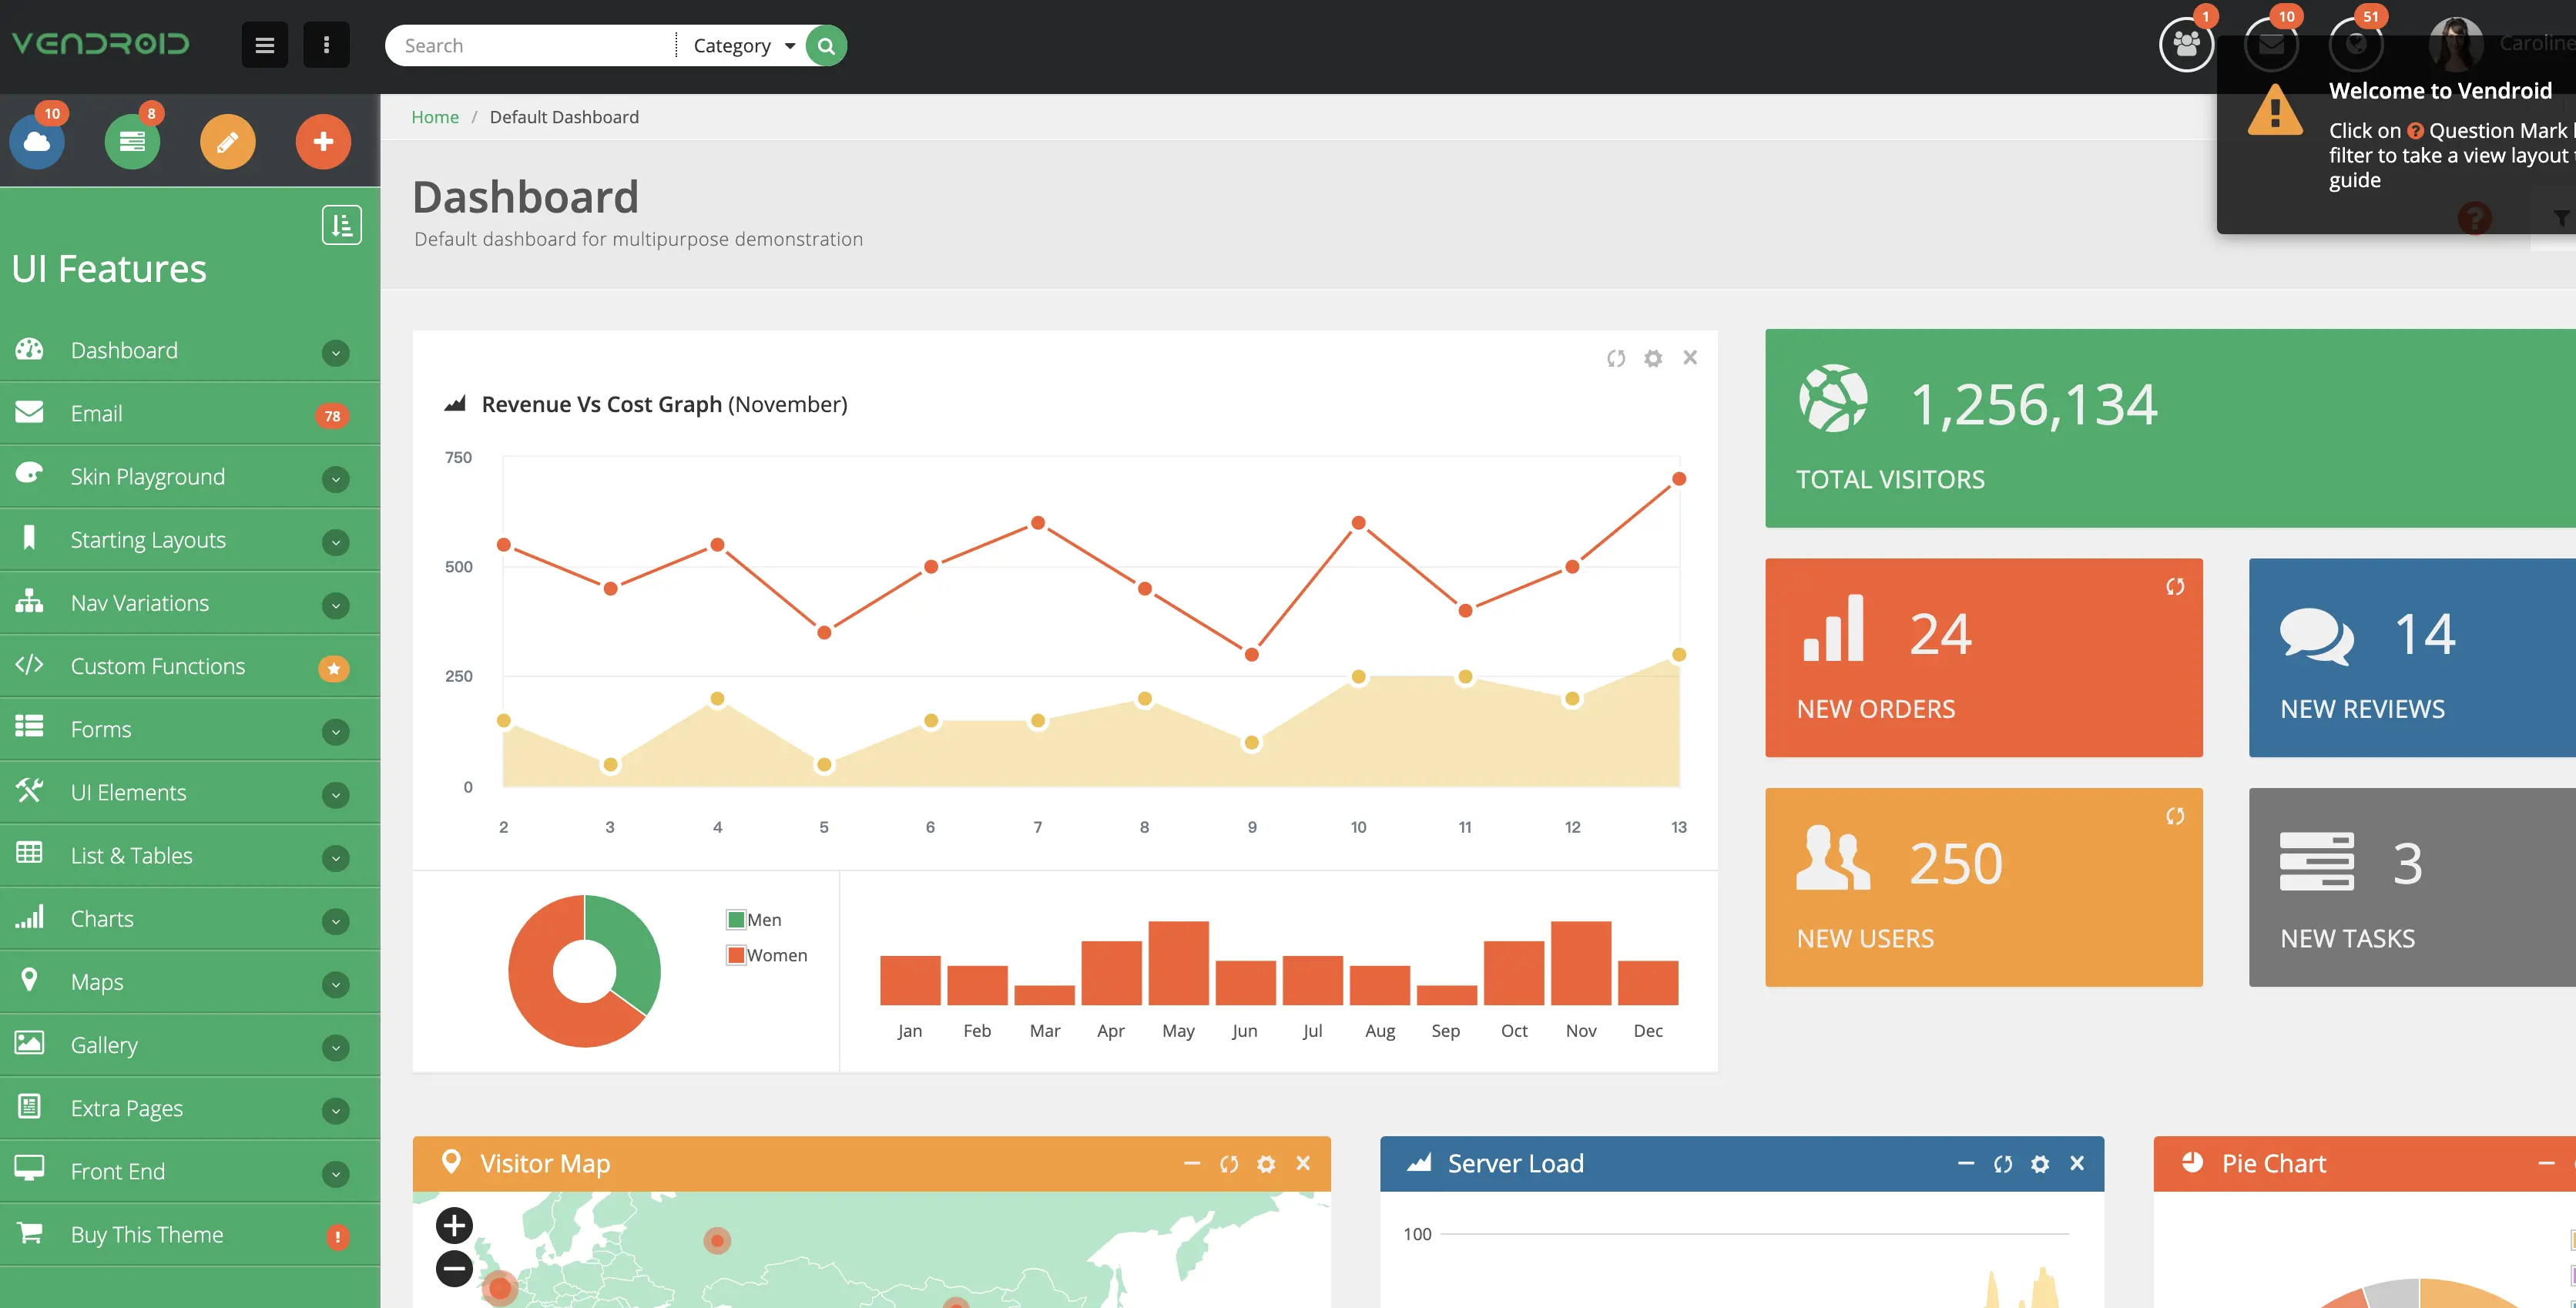The image size is (2576, 1308).
Task: Expand UI Elements submenu
Action: (336, 794)
